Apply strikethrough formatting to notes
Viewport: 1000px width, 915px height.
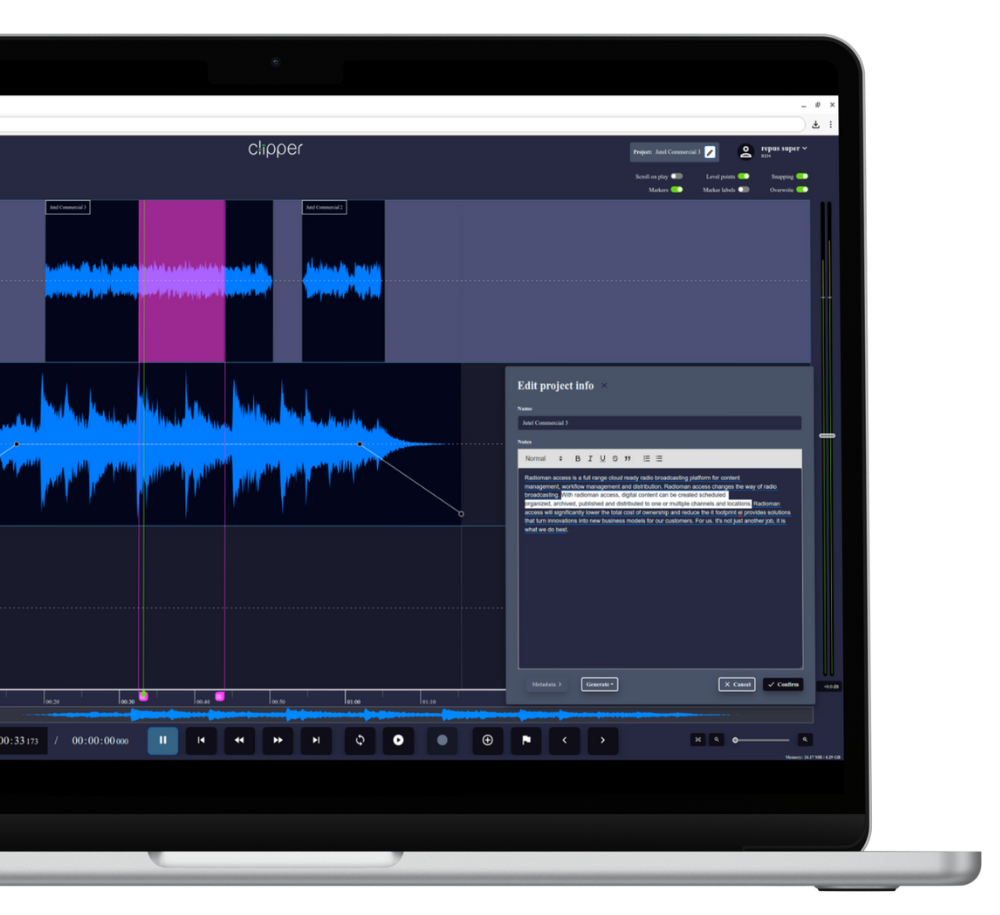point(615,458)
